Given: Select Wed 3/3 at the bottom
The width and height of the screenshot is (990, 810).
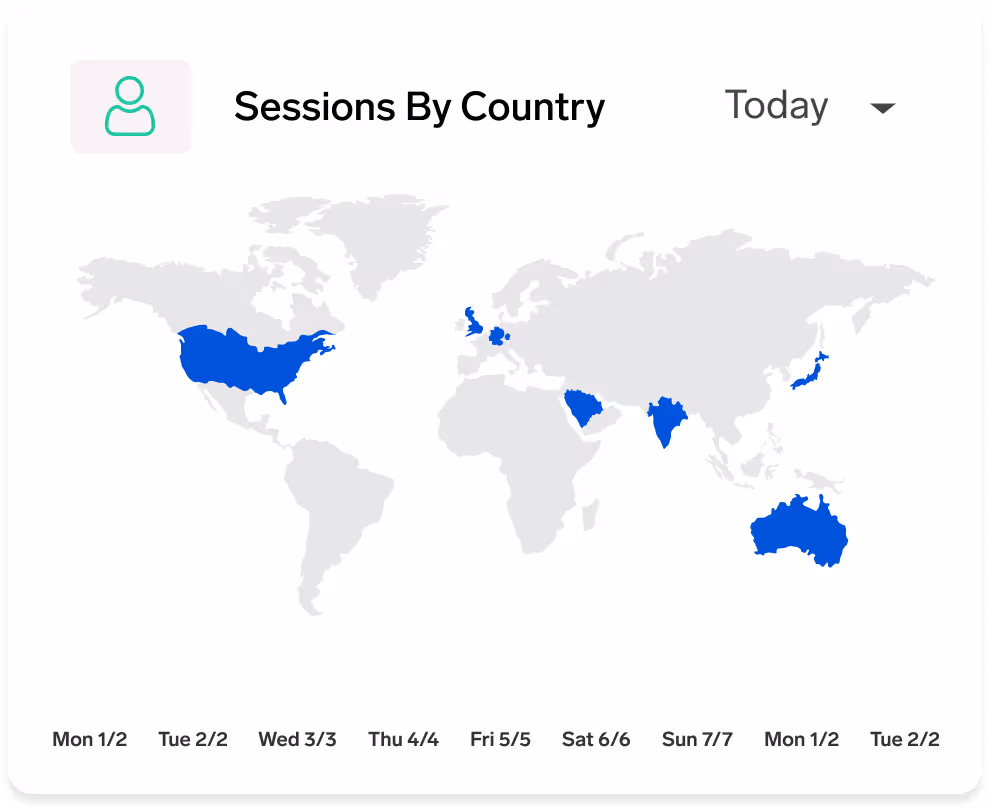Looking at the screenshot, I should [x=297, y=739].
